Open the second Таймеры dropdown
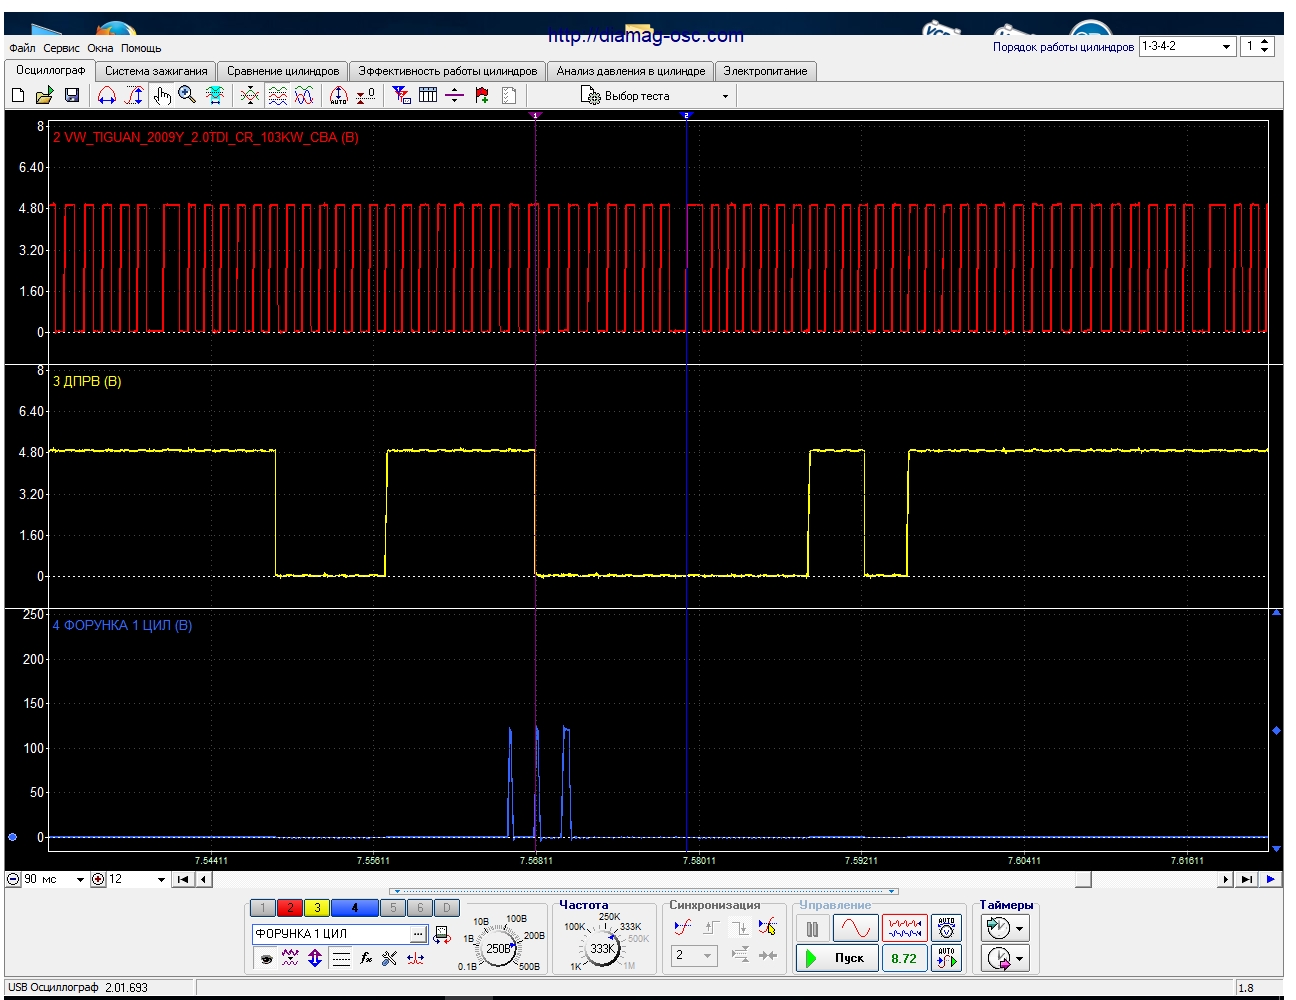 [1019, 959]
